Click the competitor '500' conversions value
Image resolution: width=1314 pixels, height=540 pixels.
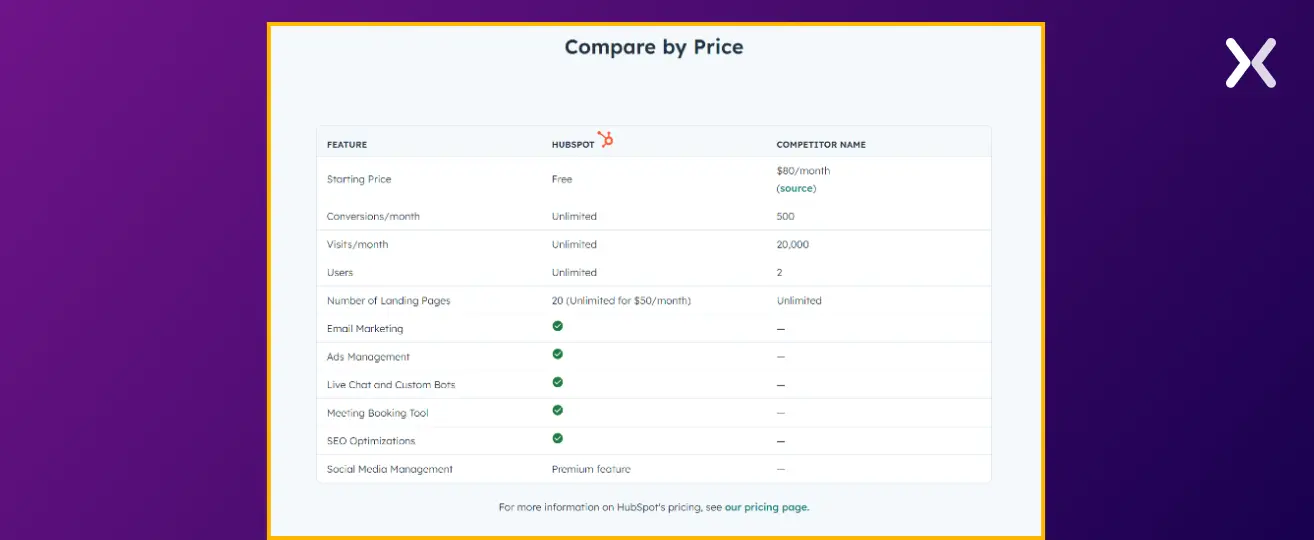tap(785, 216)
